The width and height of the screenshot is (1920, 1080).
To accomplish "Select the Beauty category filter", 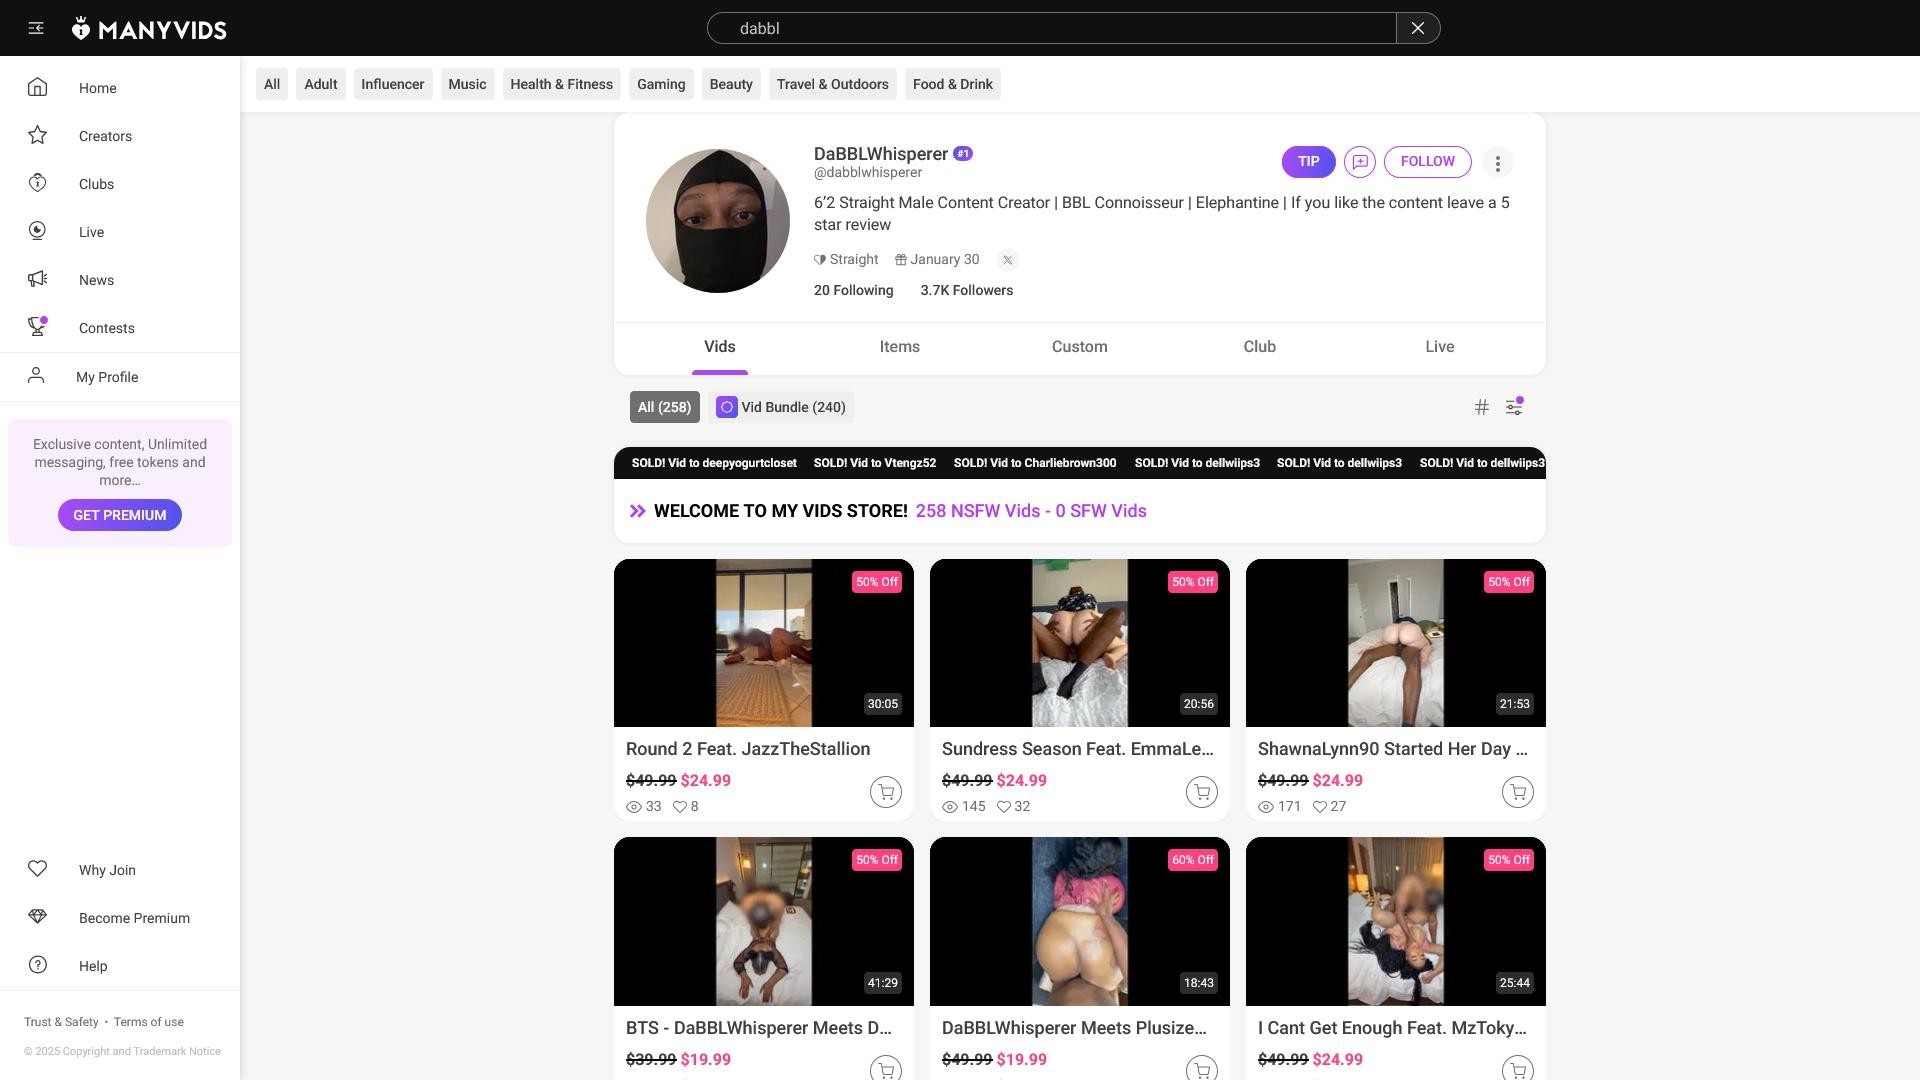I will point(731,84).
